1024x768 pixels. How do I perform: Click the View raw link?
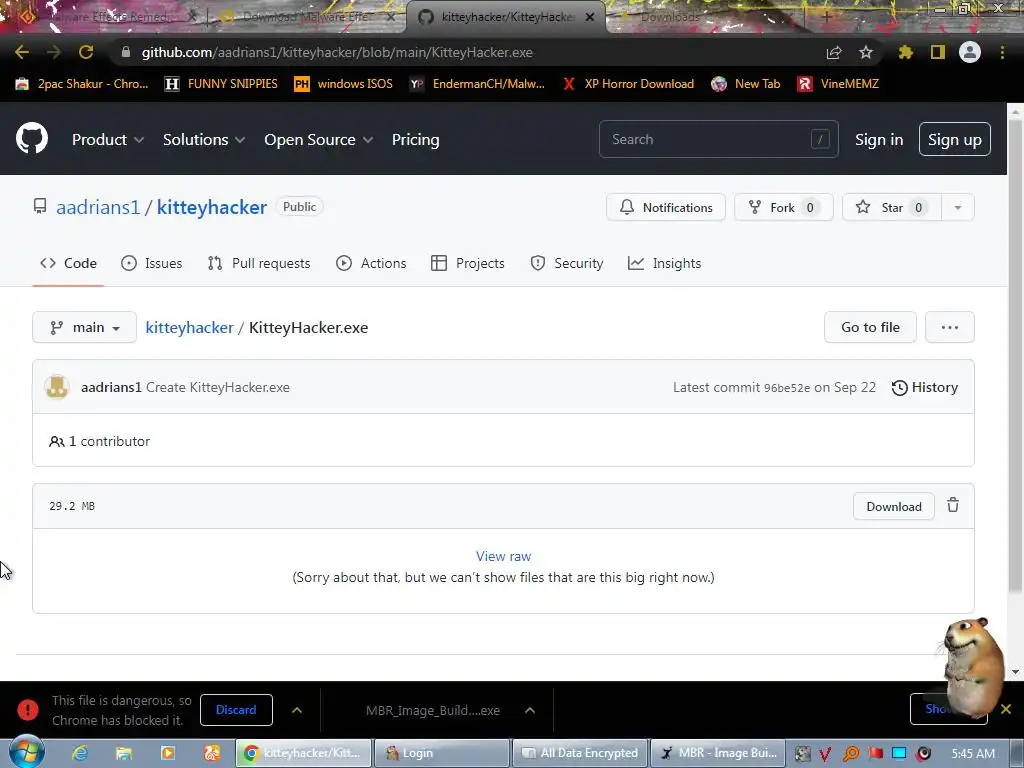click(504, 556)
